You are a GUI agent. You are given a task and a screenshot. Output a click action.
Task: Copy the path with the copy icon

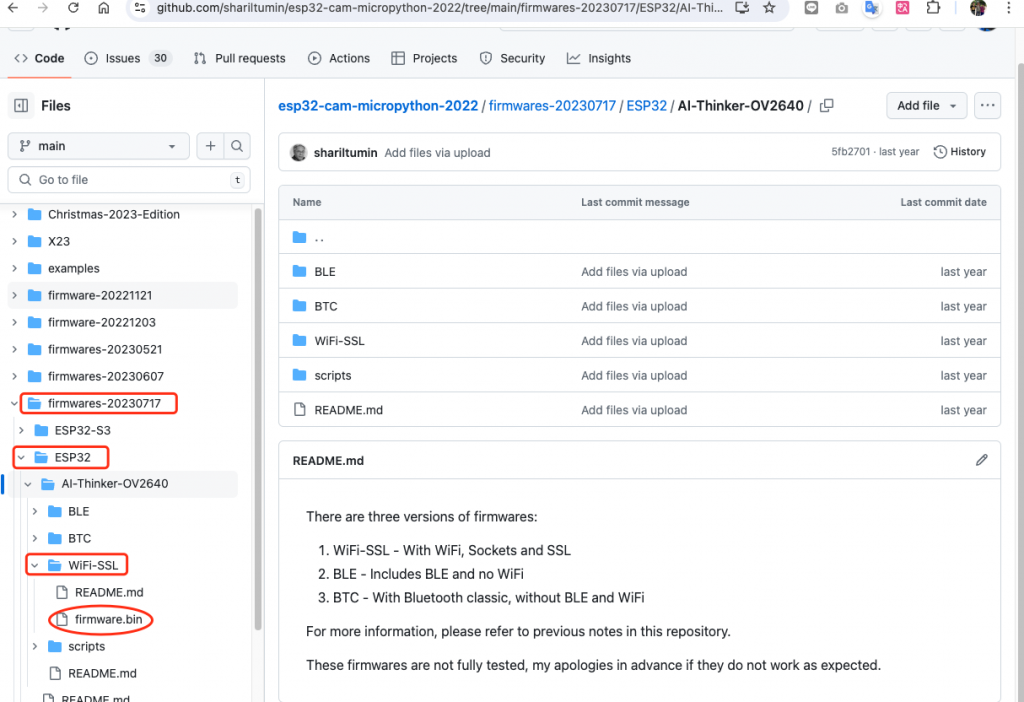[827, 106]
